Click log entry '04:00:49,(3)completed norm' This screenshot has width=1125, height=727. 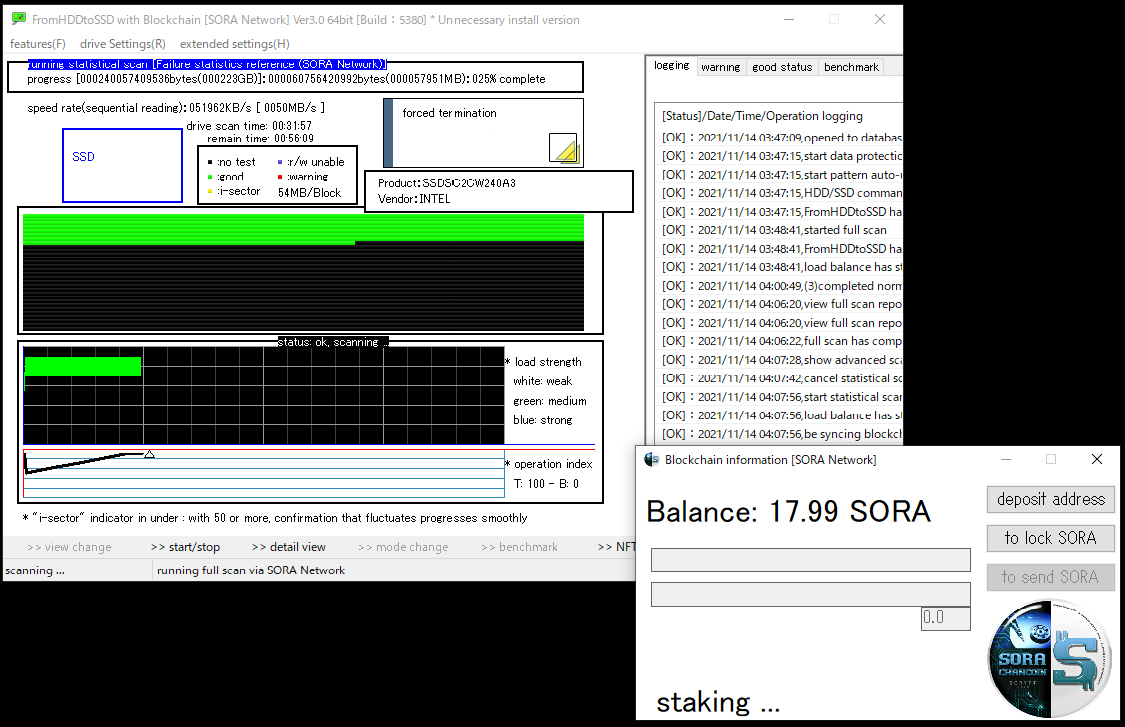(x=781, y=286)
